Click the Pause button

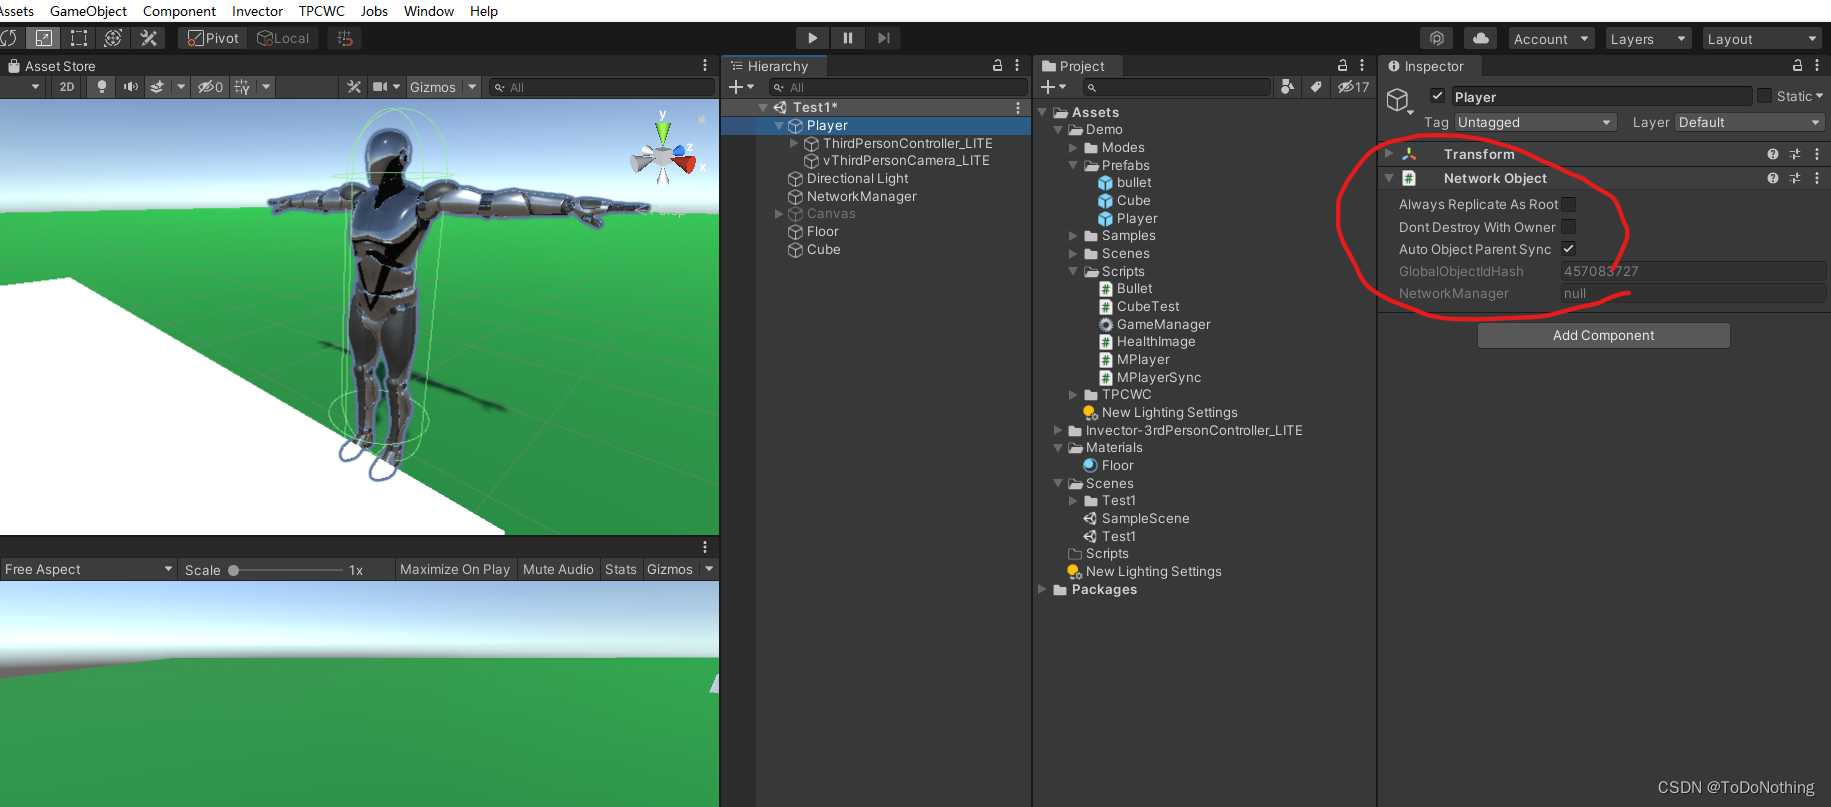[x=848, y=38]
